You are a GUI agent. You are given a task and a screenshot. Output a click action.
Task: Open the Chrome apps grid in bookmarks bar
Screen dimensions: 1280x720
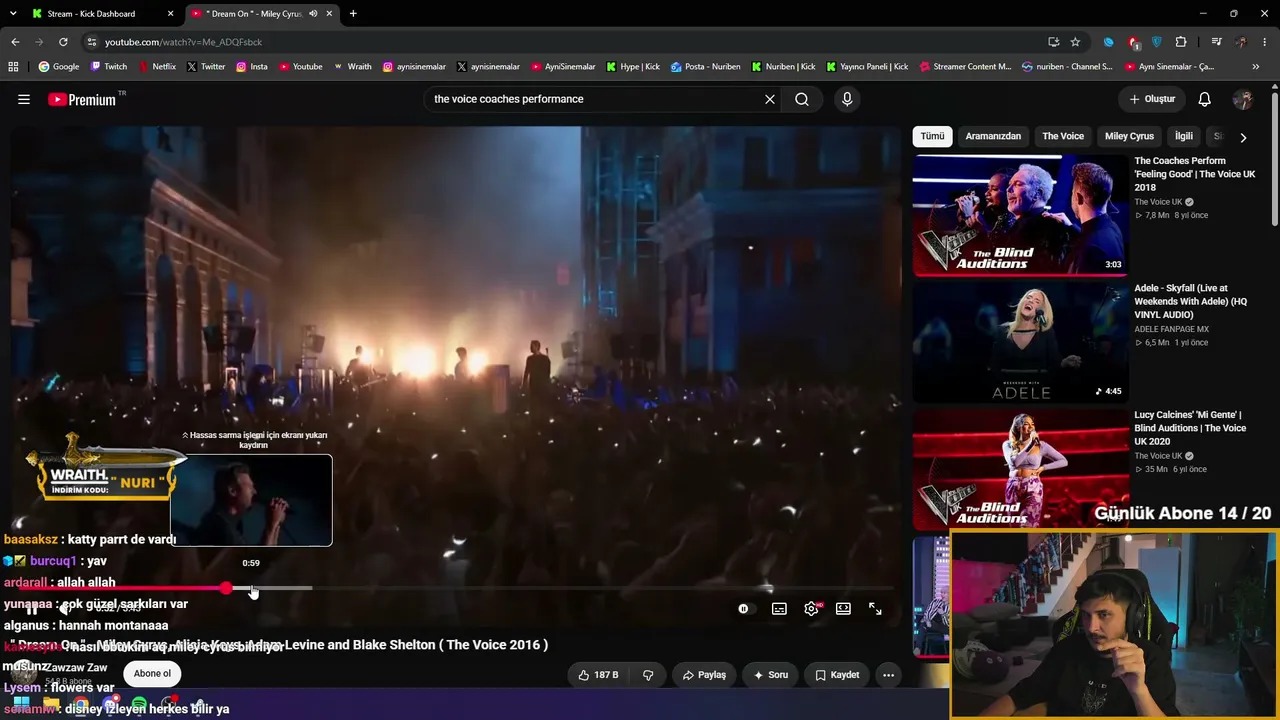13,67
